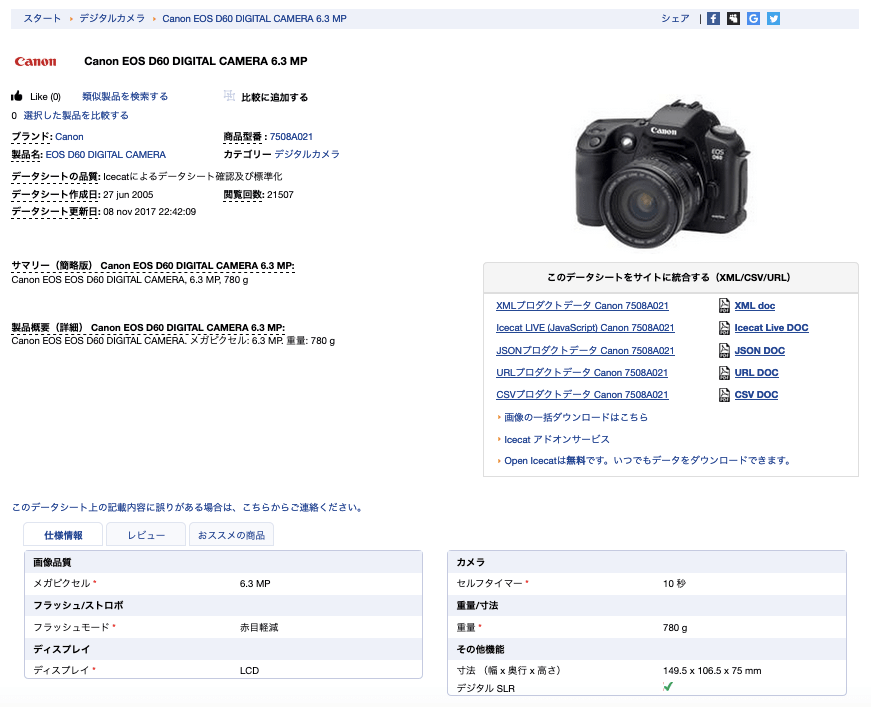Screen dimensions: 871x707
Task: Open XMLプロダクトデータ Canon 7508A021 link
Action: click(582, 306)
